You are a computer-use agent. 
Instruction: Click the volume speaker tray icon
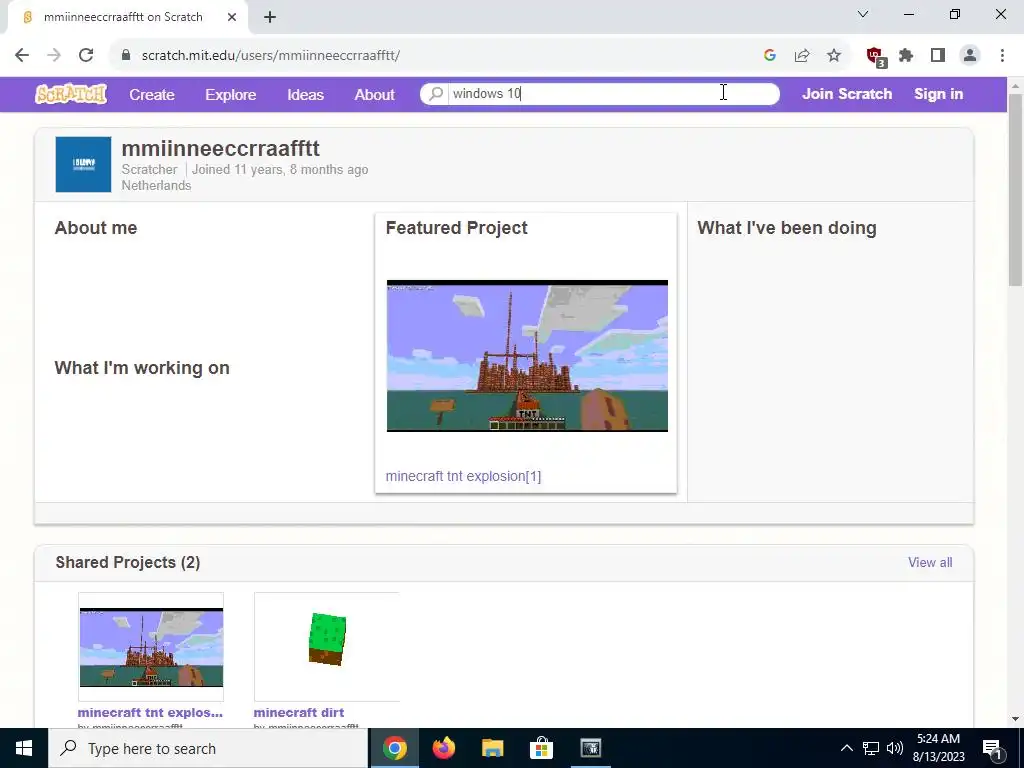click(895, 748)
